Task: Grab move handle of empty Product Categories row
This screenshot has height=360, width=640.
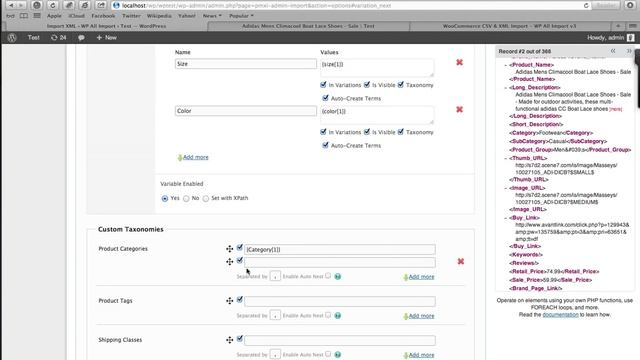Action: tap(229, 262)
